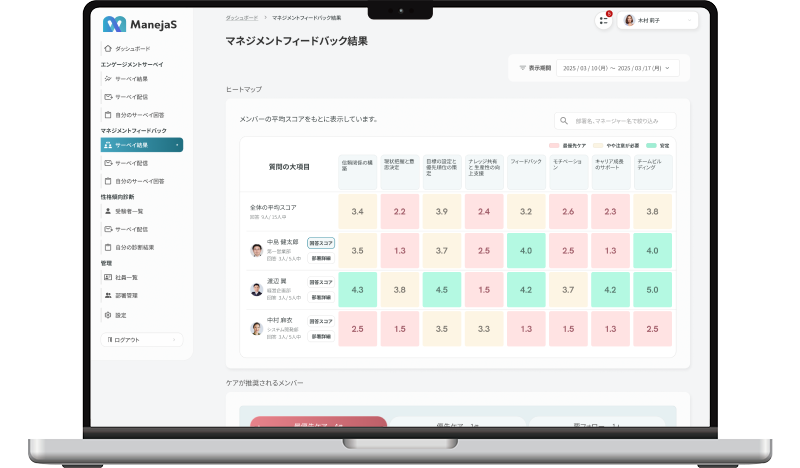Screen dimensions: 800x468
Task: Follow the ダッシュボード breadcrumb link
Action: tap(242, 18)
